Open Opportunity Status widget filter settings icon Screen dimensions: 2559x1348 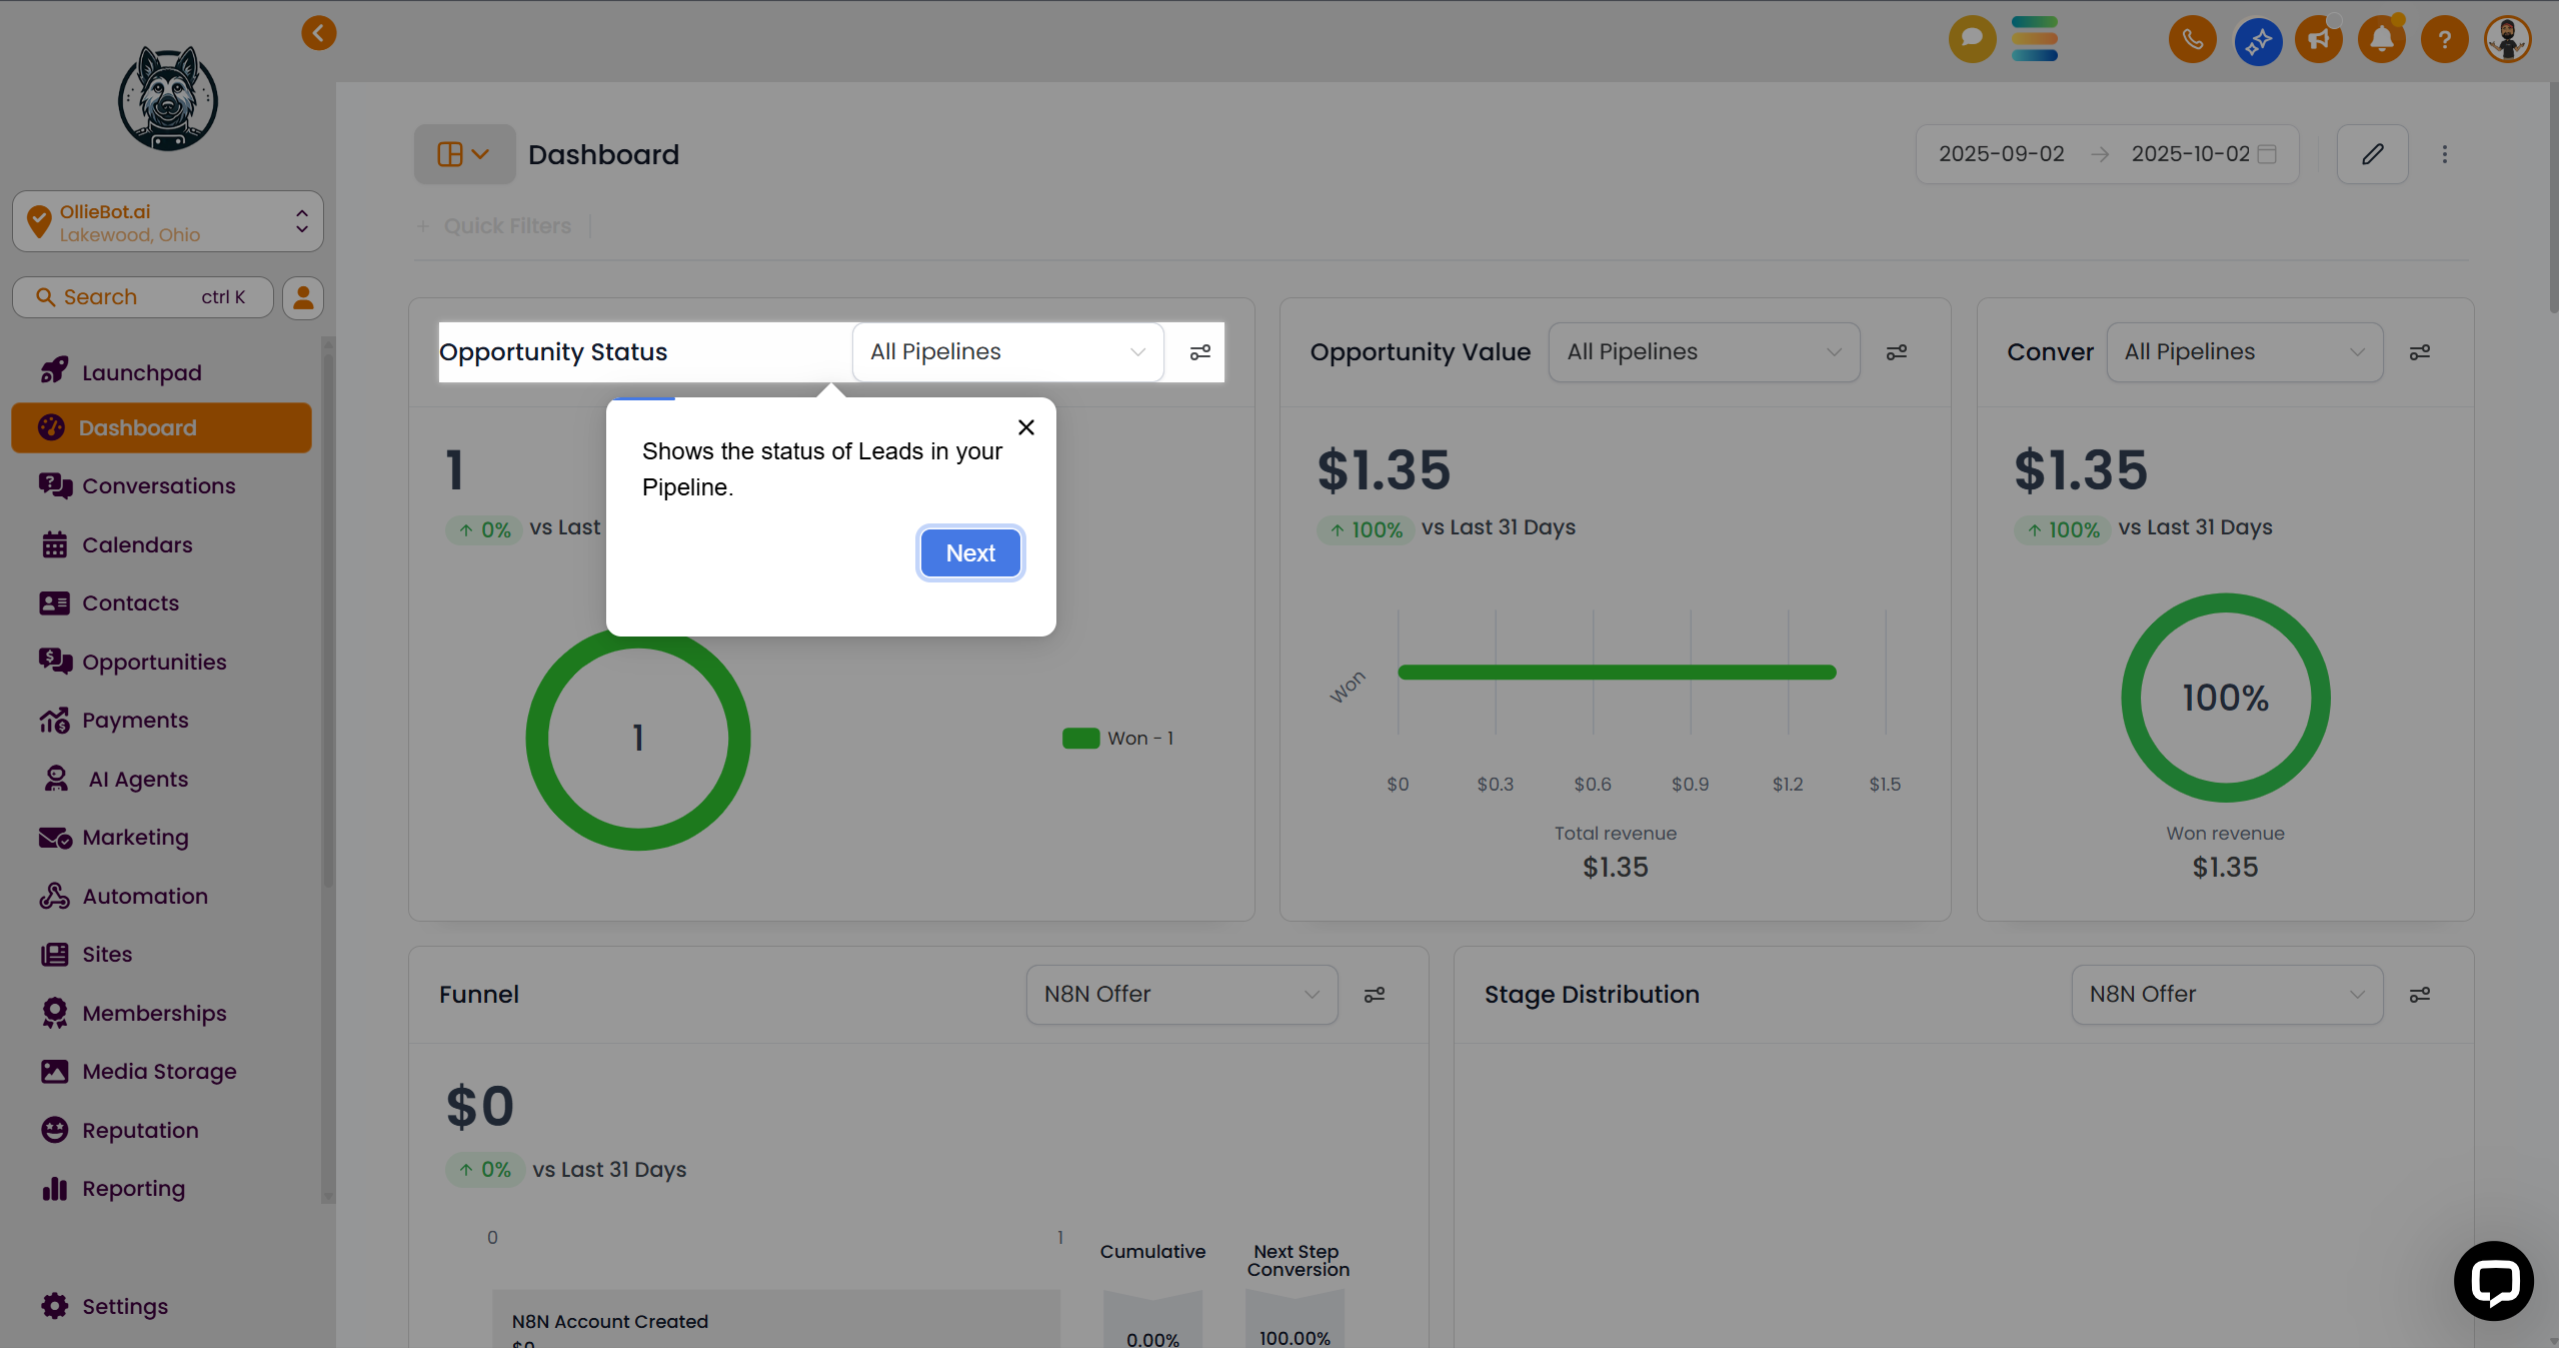(x=1200, y=352)
